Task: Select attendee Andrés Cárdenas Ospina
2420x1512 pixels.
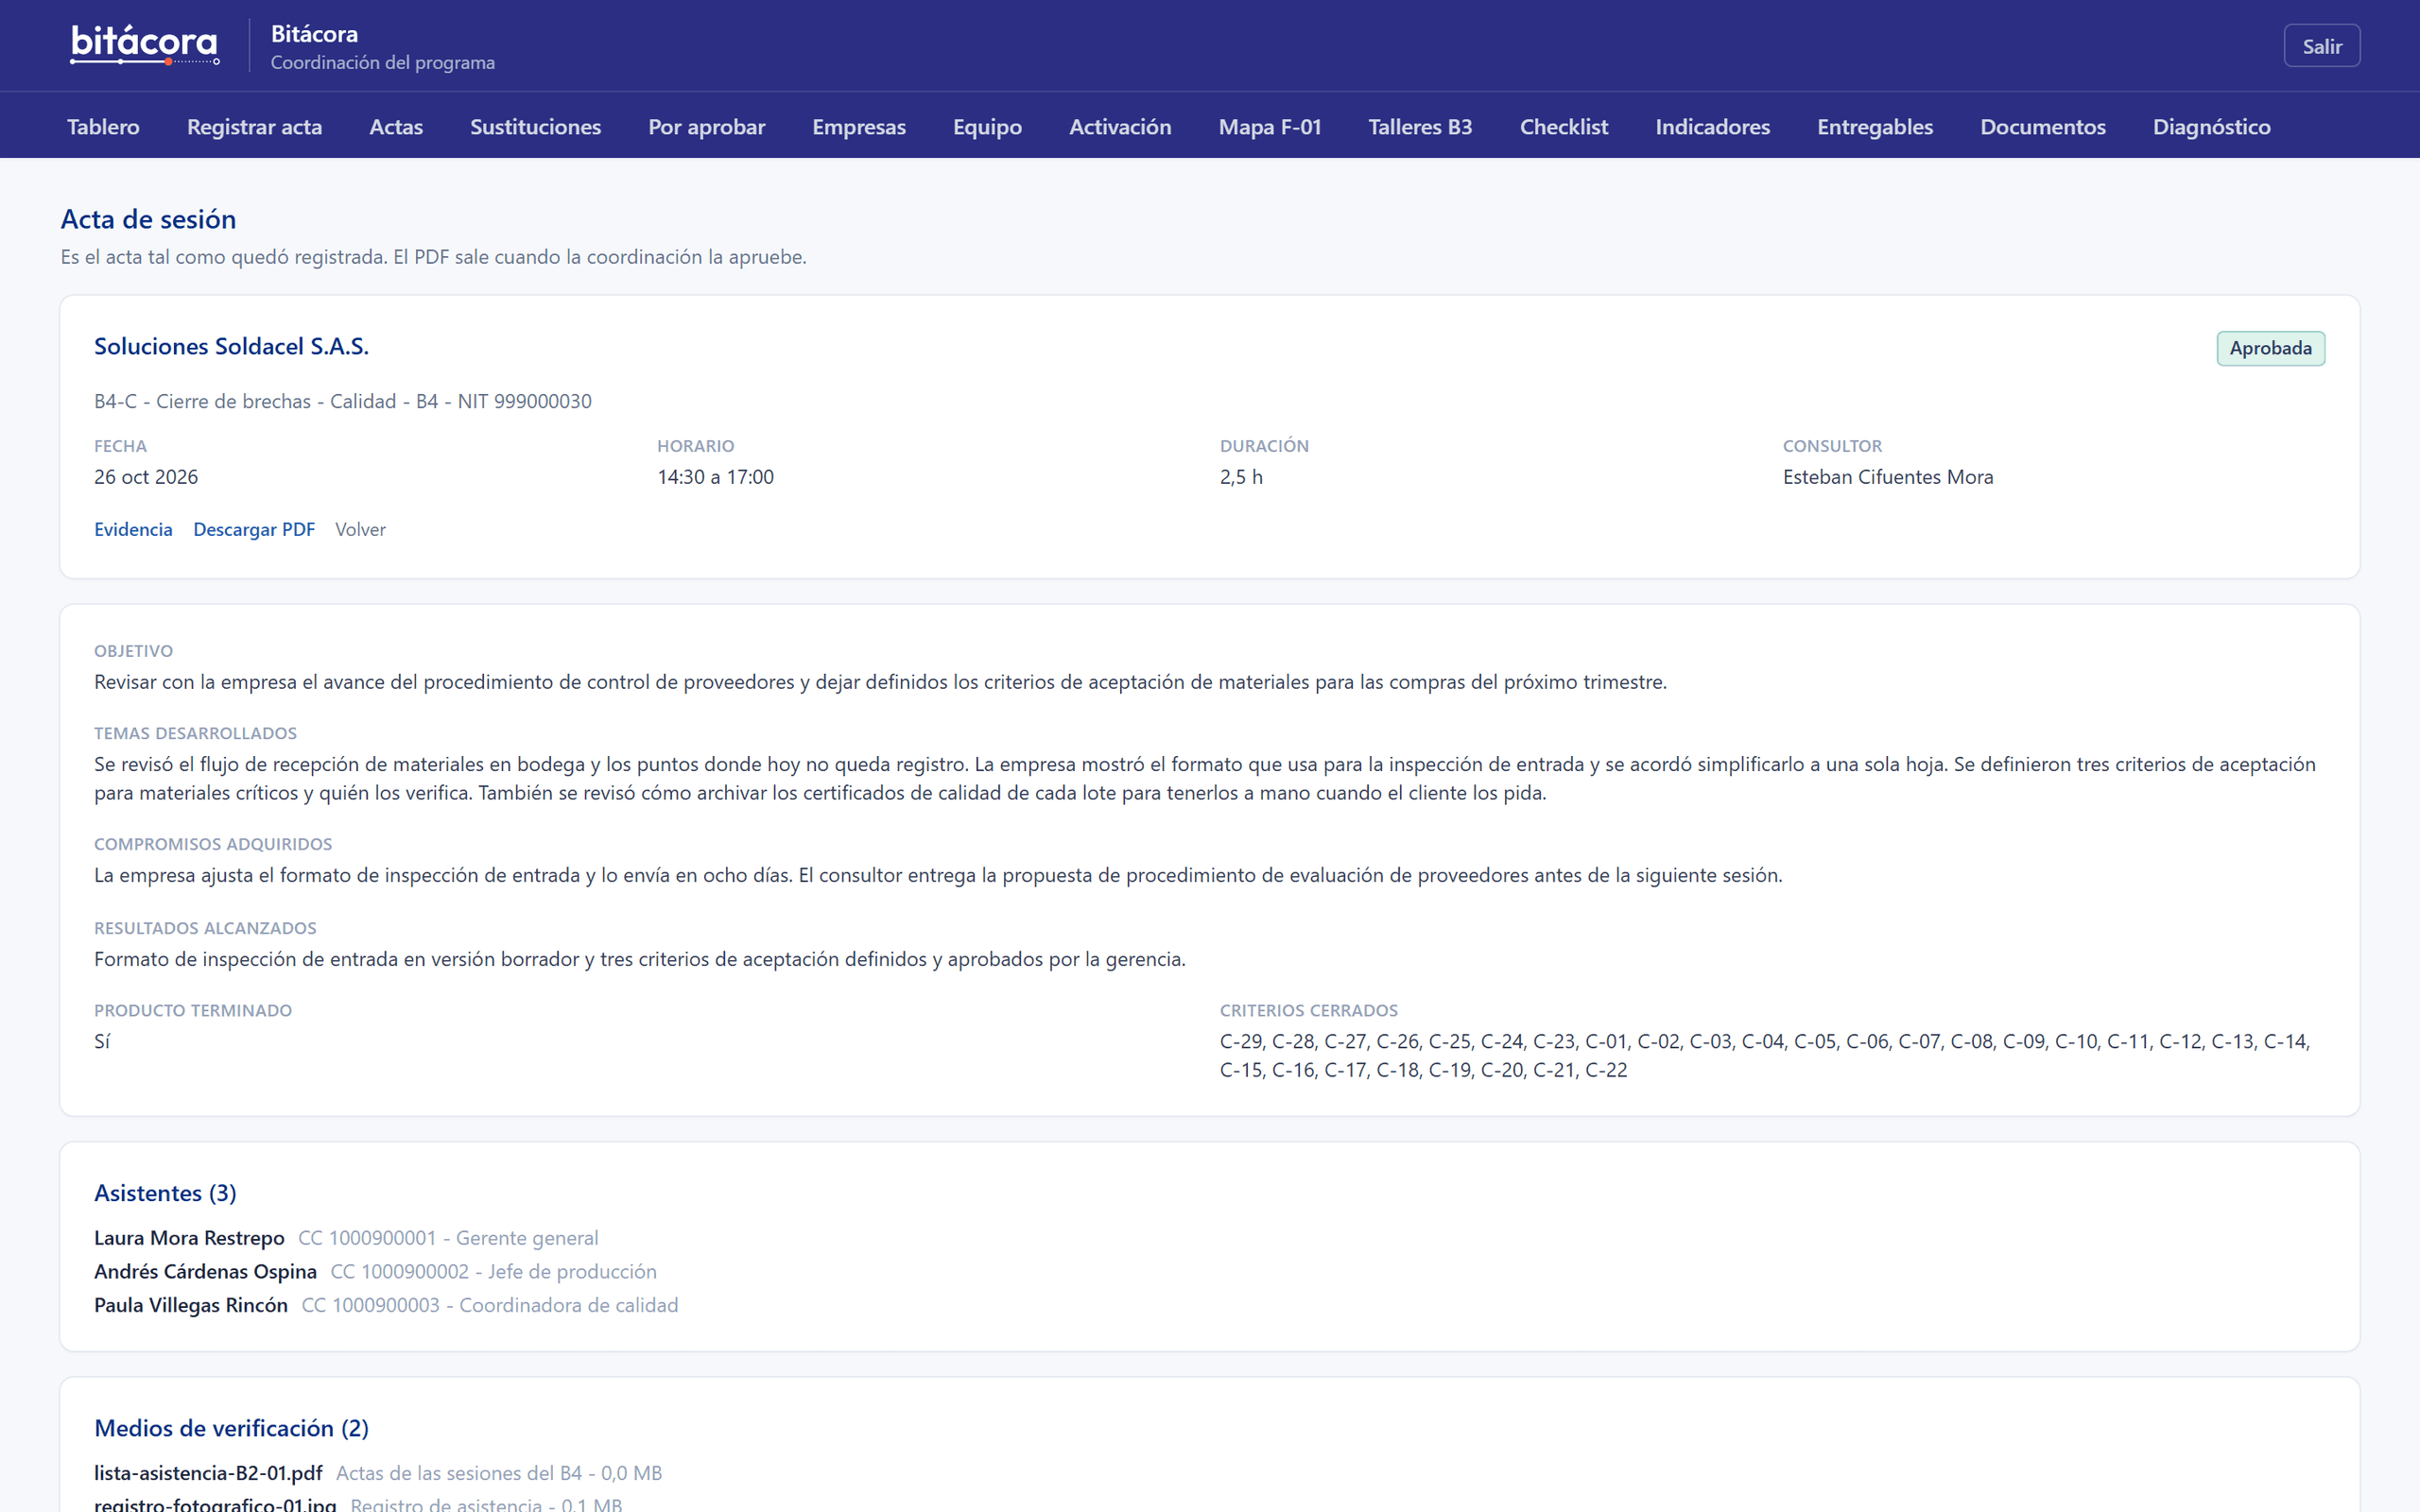Action: [x=205, y=1271]
